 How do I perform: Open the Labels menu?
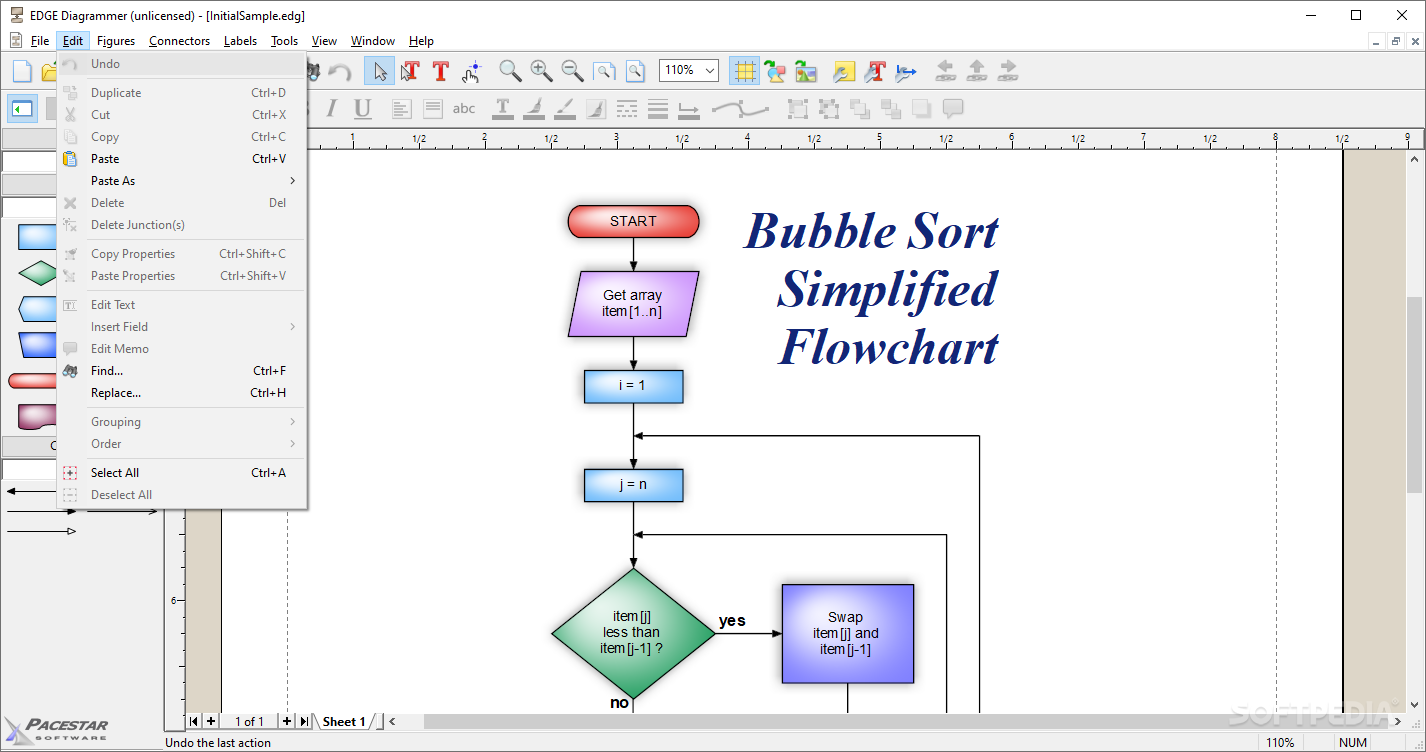coord(240,41)
